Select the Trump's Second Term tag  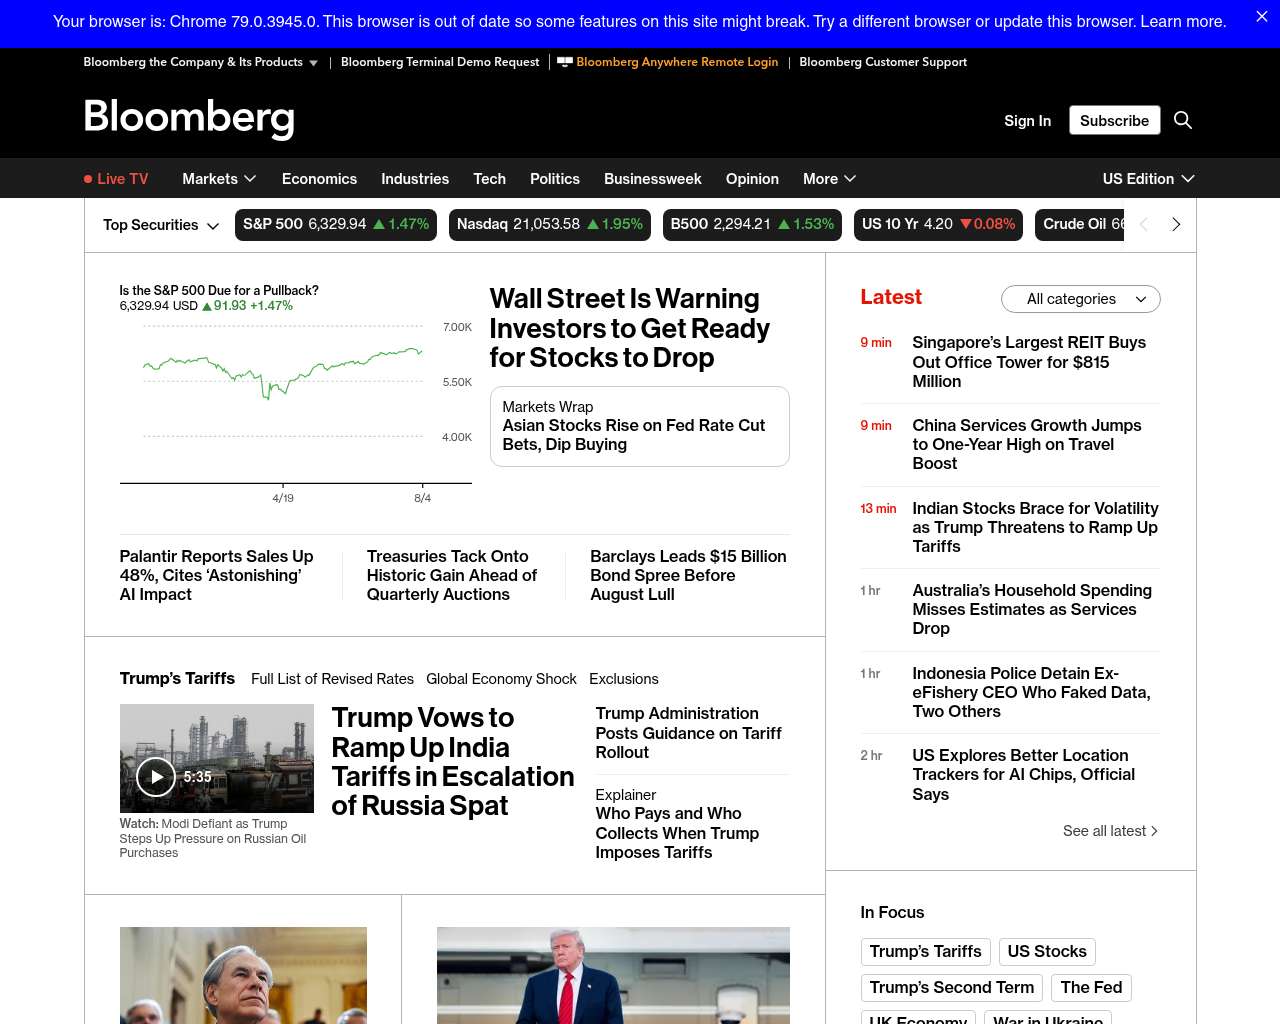tap(951, 988)
